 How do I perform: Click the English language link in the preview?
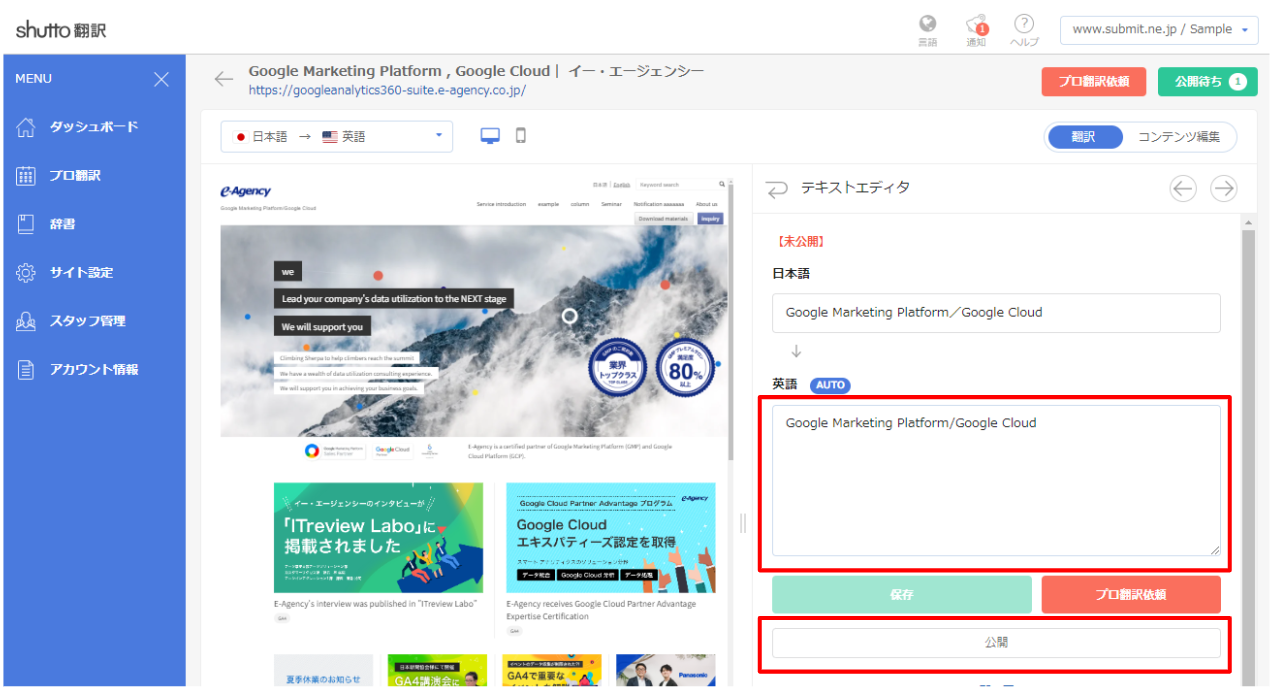[621, 184]
